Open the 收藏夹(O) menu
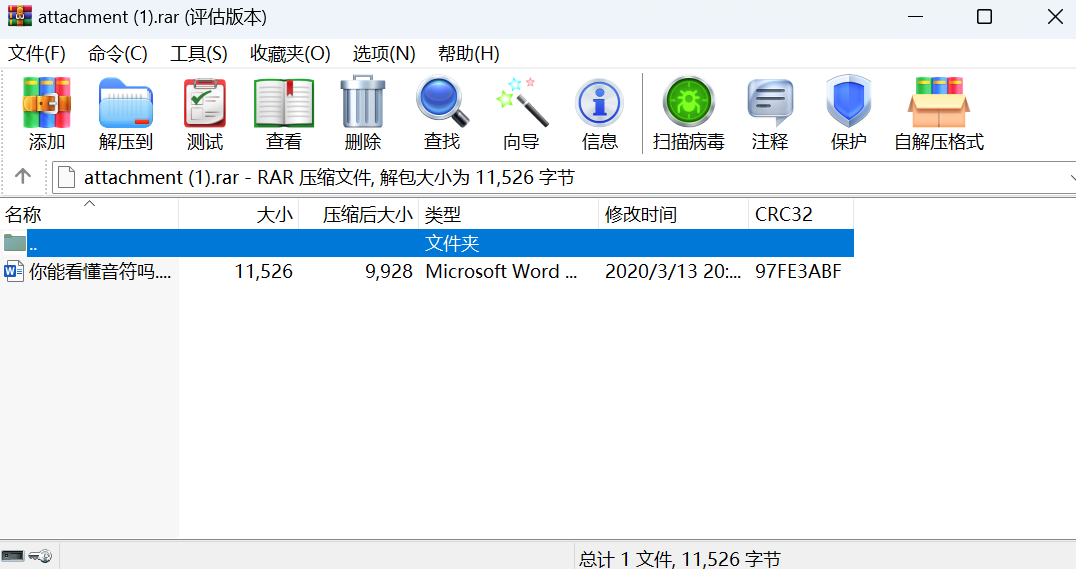 pos(290,54)
